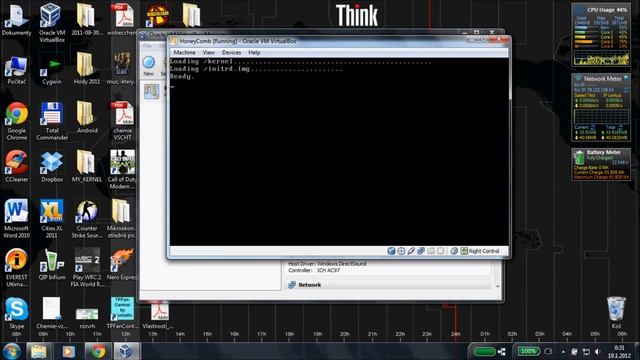Switch to VirtualBox on the taskbar
The height and width of the screenshot is (360, 640).
126,351
